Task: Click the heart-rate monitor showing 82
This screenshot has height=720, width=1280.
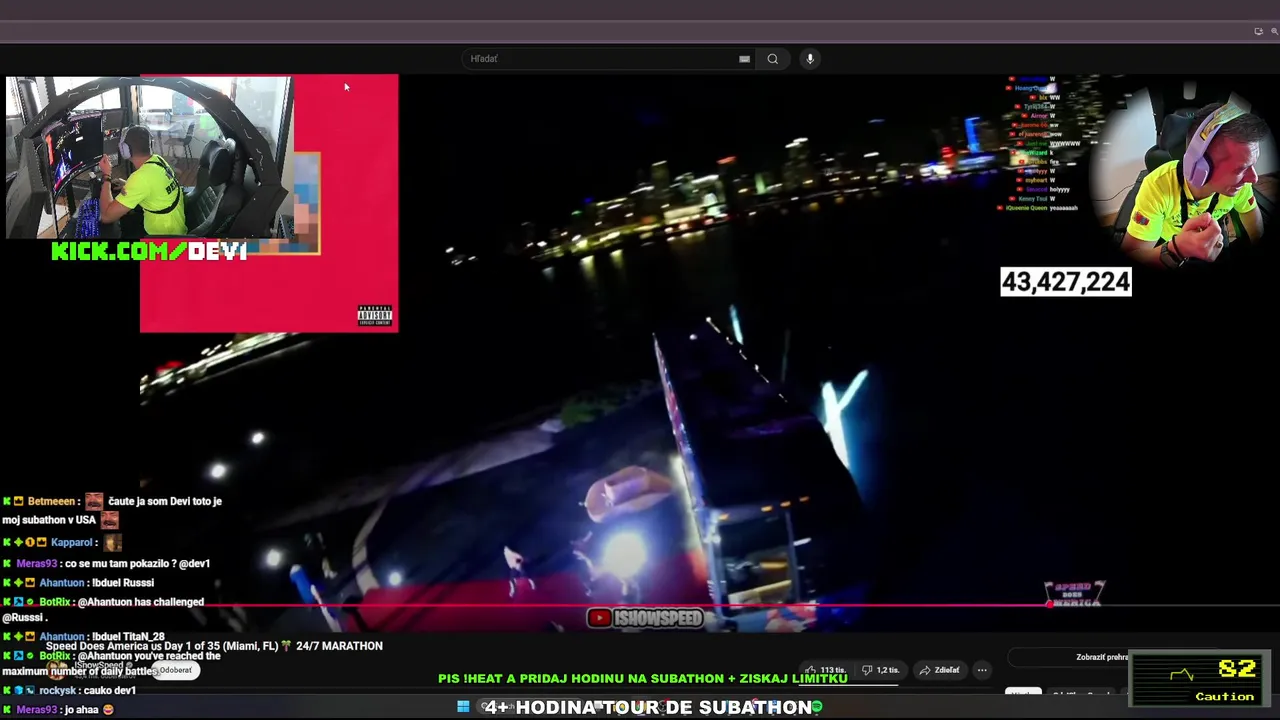Action: (x=1199, y=679)
